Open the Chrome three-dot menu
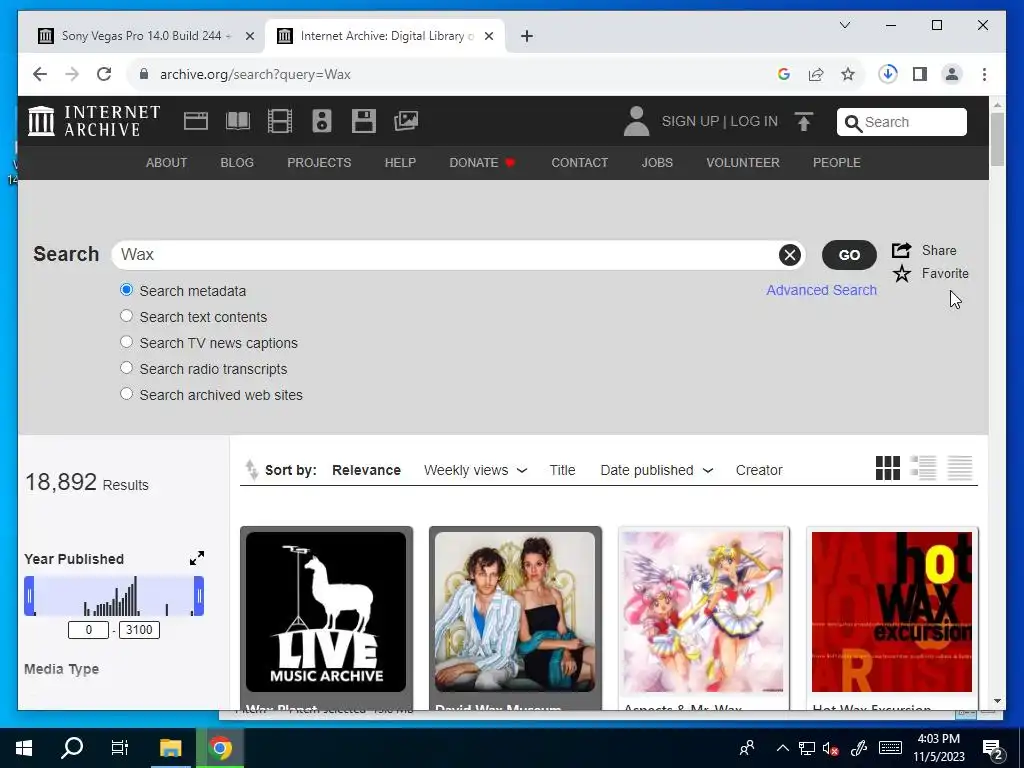Viewport: 1024px width, 768px height. [x=984, y=74]
